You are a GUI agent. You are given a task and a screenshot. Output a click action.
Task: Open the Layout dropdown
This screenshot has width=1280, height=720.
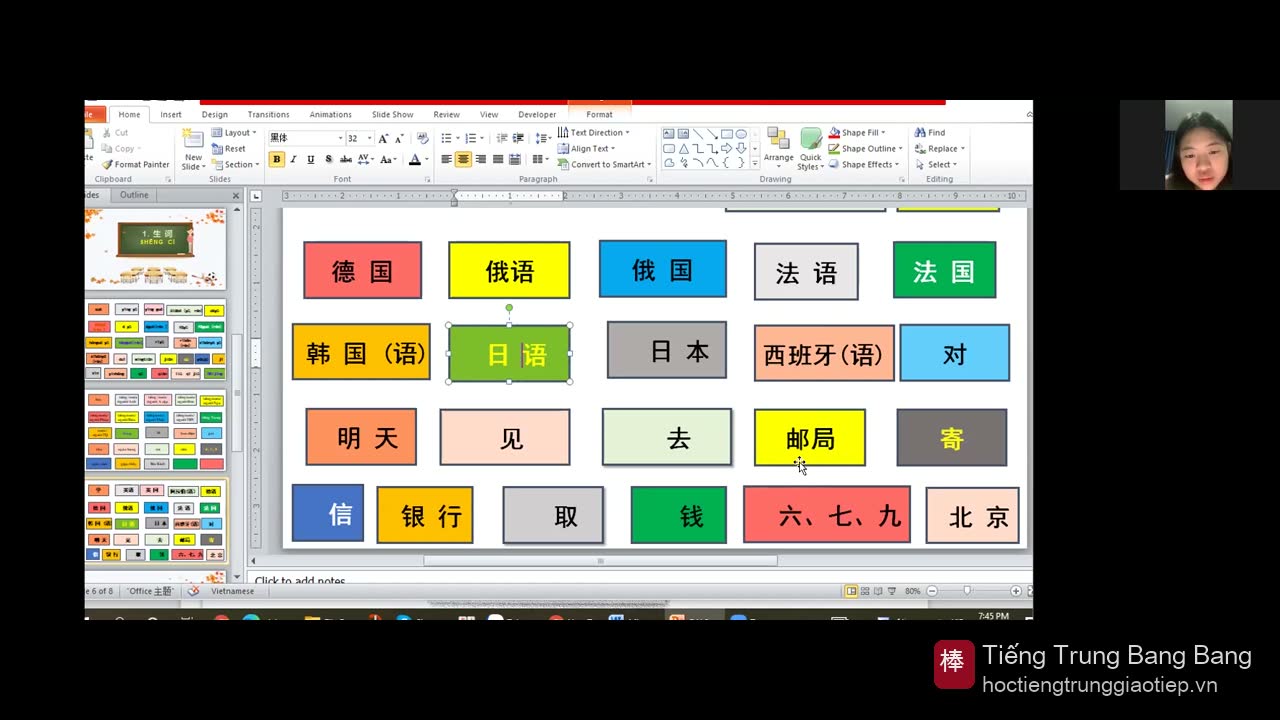[x=234, y=132]
